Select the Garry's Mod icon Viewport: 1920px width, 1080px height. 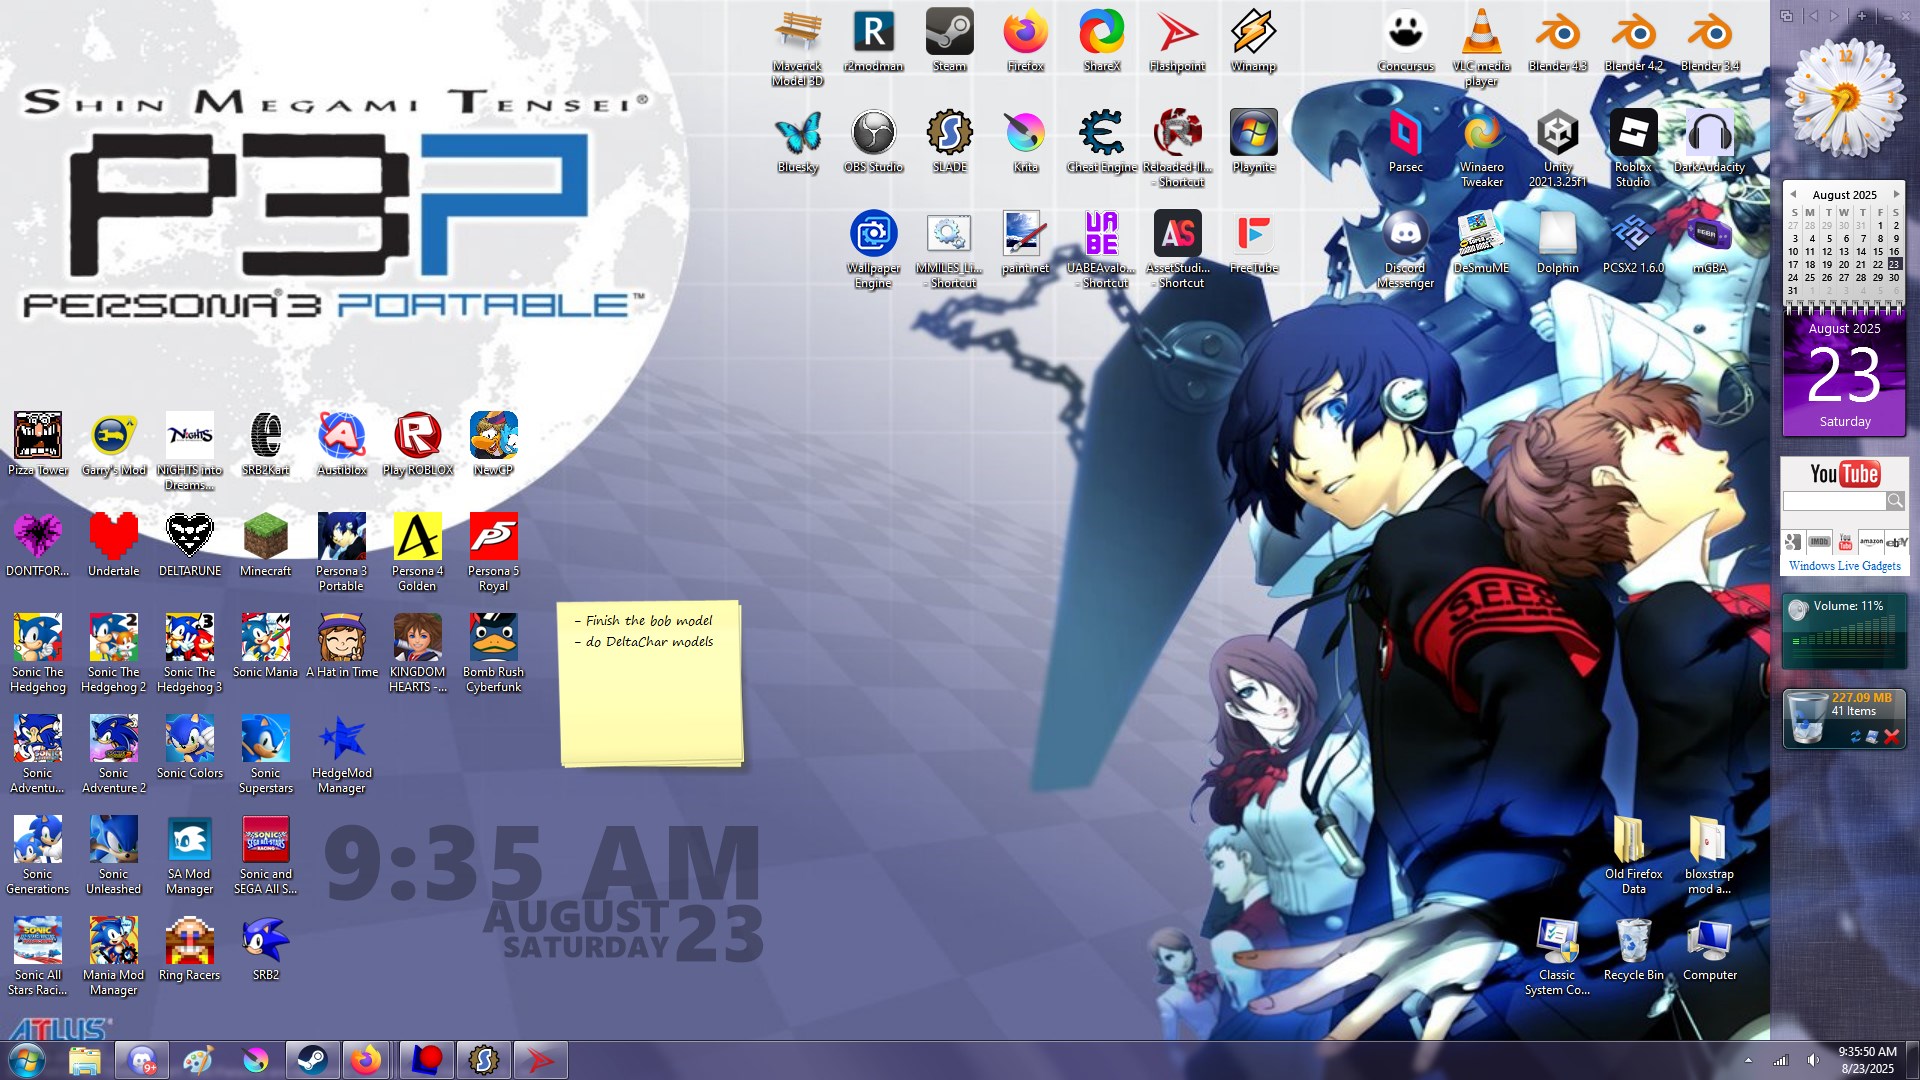[x=114, y=445]
